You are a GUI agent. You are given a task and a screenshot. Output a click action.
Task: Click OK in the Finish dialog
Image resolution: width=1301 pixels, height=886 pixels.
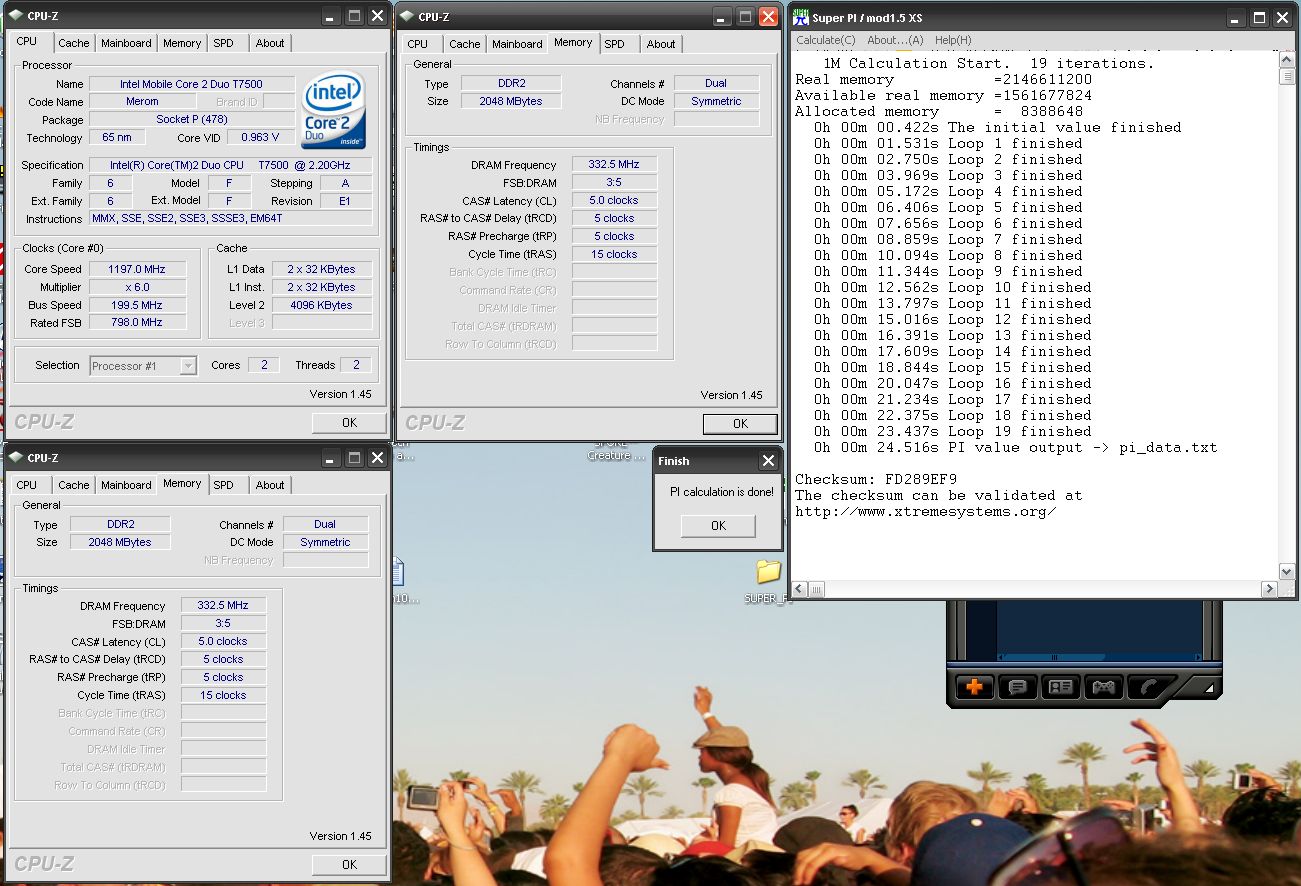pyautogui.click(x=718, y=525)
